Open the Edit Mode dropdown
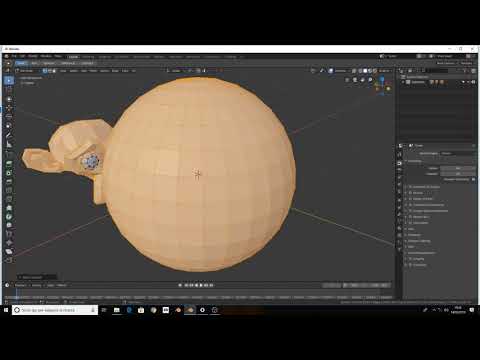Viewport: 480px width, 360px height. (x=28, y=71)
